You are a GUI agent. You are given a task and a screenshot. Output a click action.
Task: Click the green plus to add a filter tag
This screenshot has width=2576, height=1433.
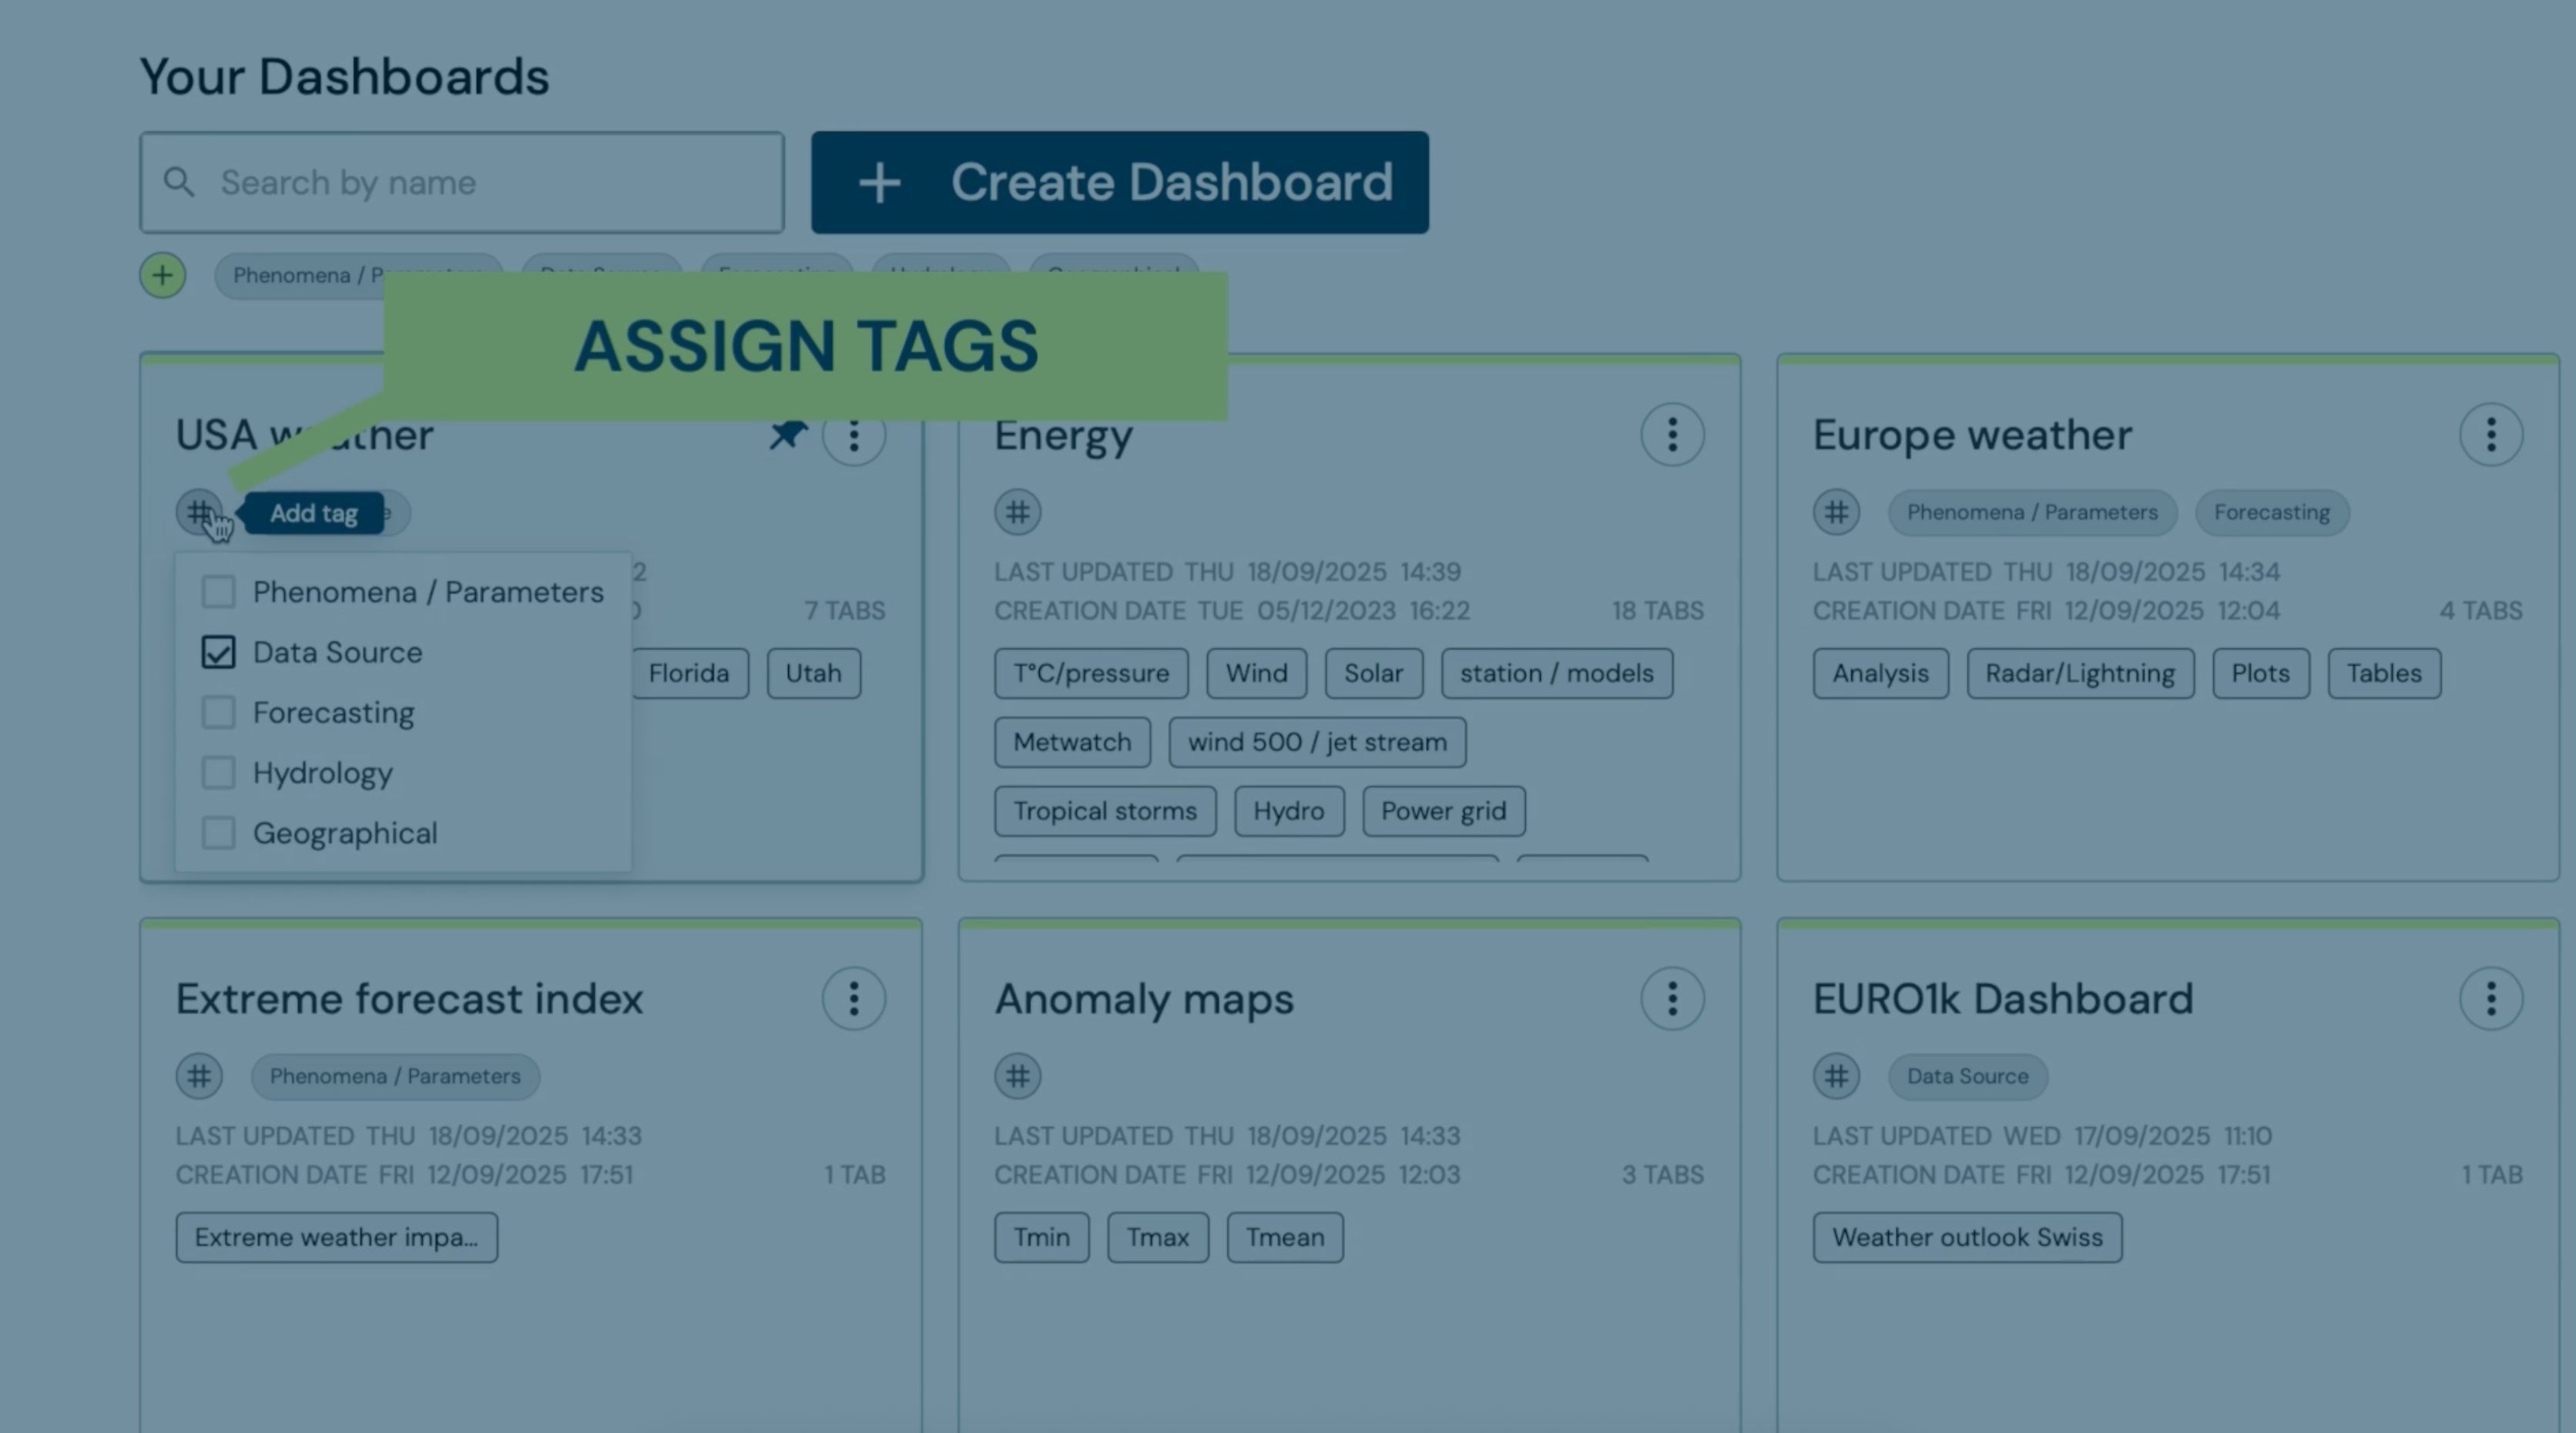tap(162, 275)
